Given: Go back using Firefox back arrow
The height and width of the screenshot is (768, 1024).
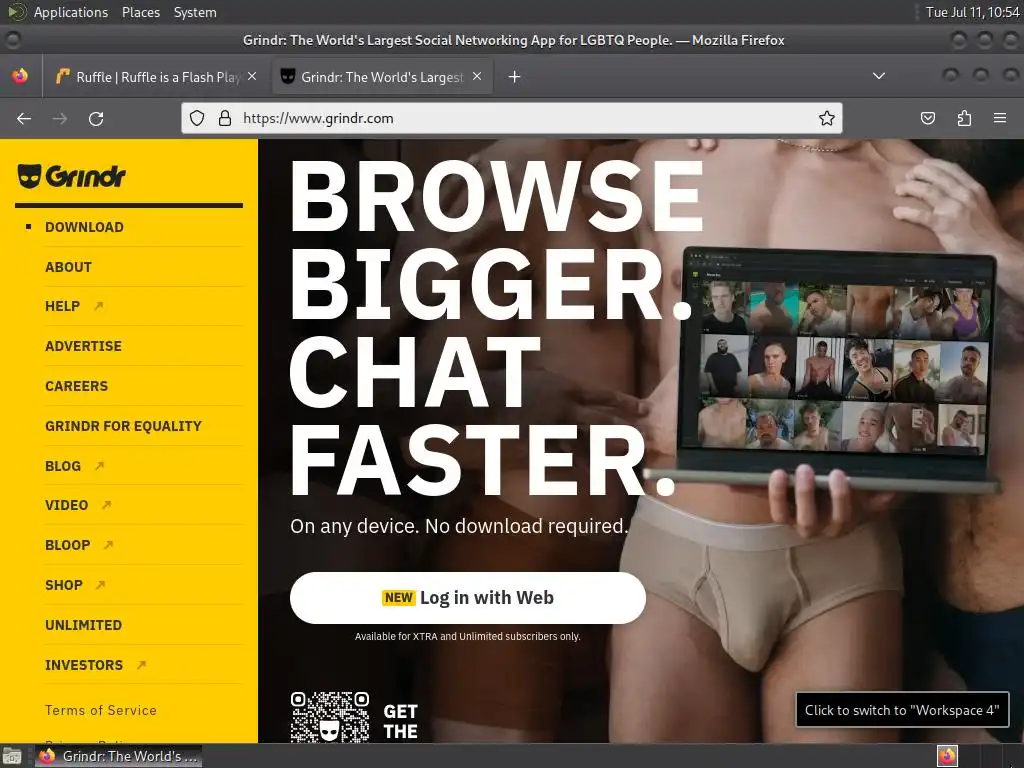Looking at the screenshot, I should click(24, 118).
